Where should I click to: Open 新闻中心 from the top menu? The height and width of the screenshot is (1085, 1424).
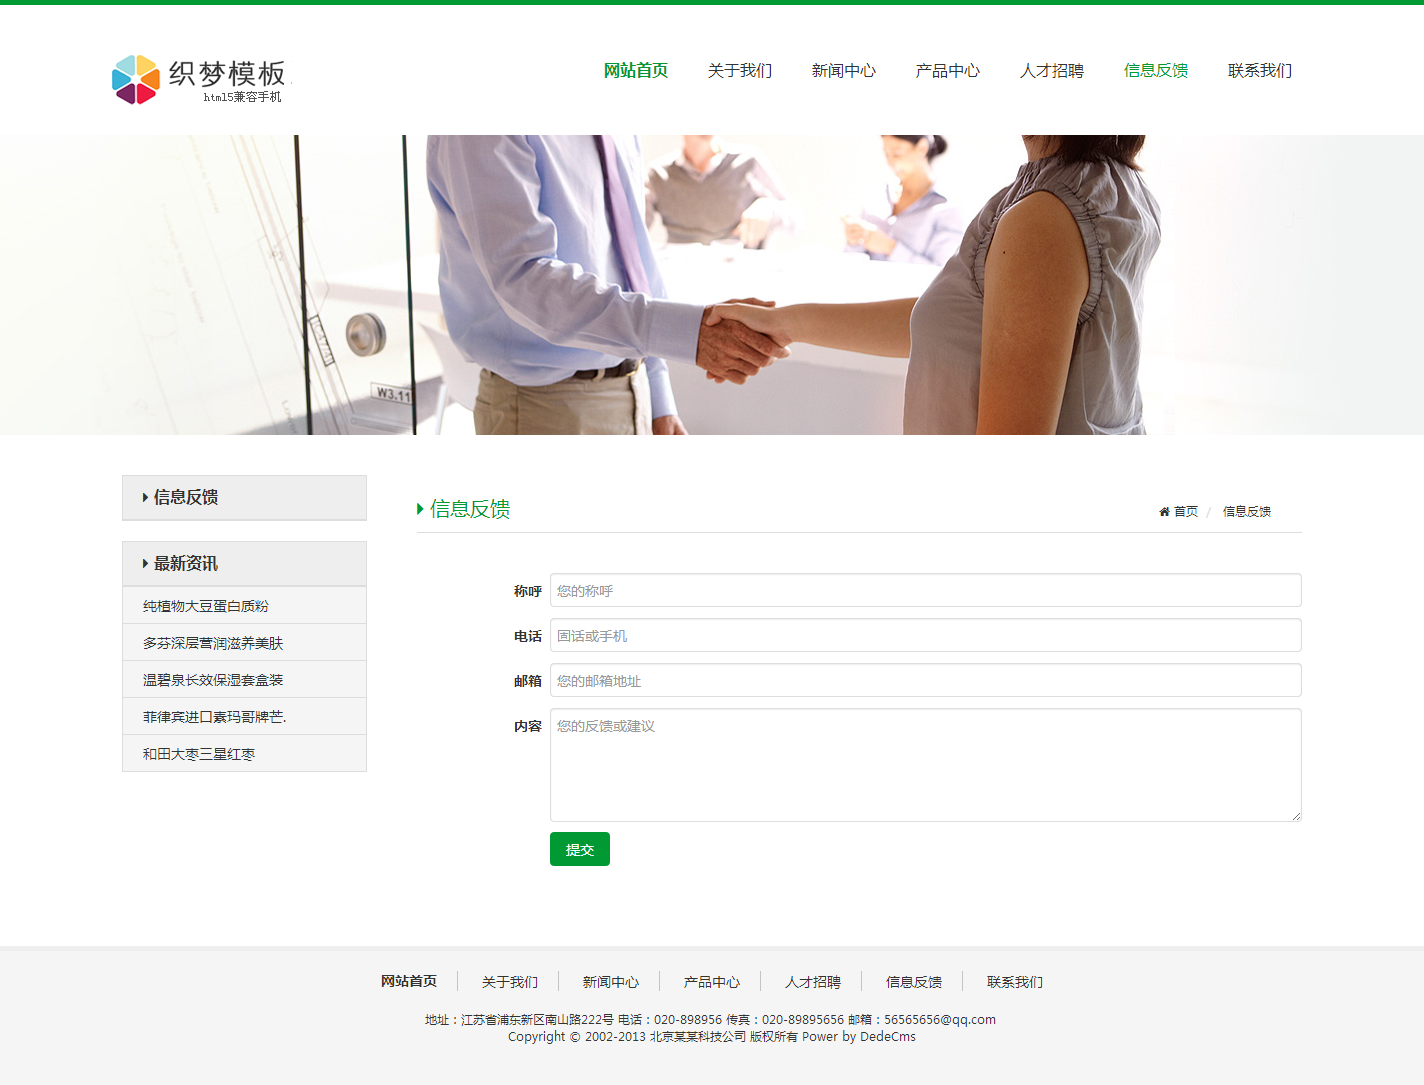point(843,71)
